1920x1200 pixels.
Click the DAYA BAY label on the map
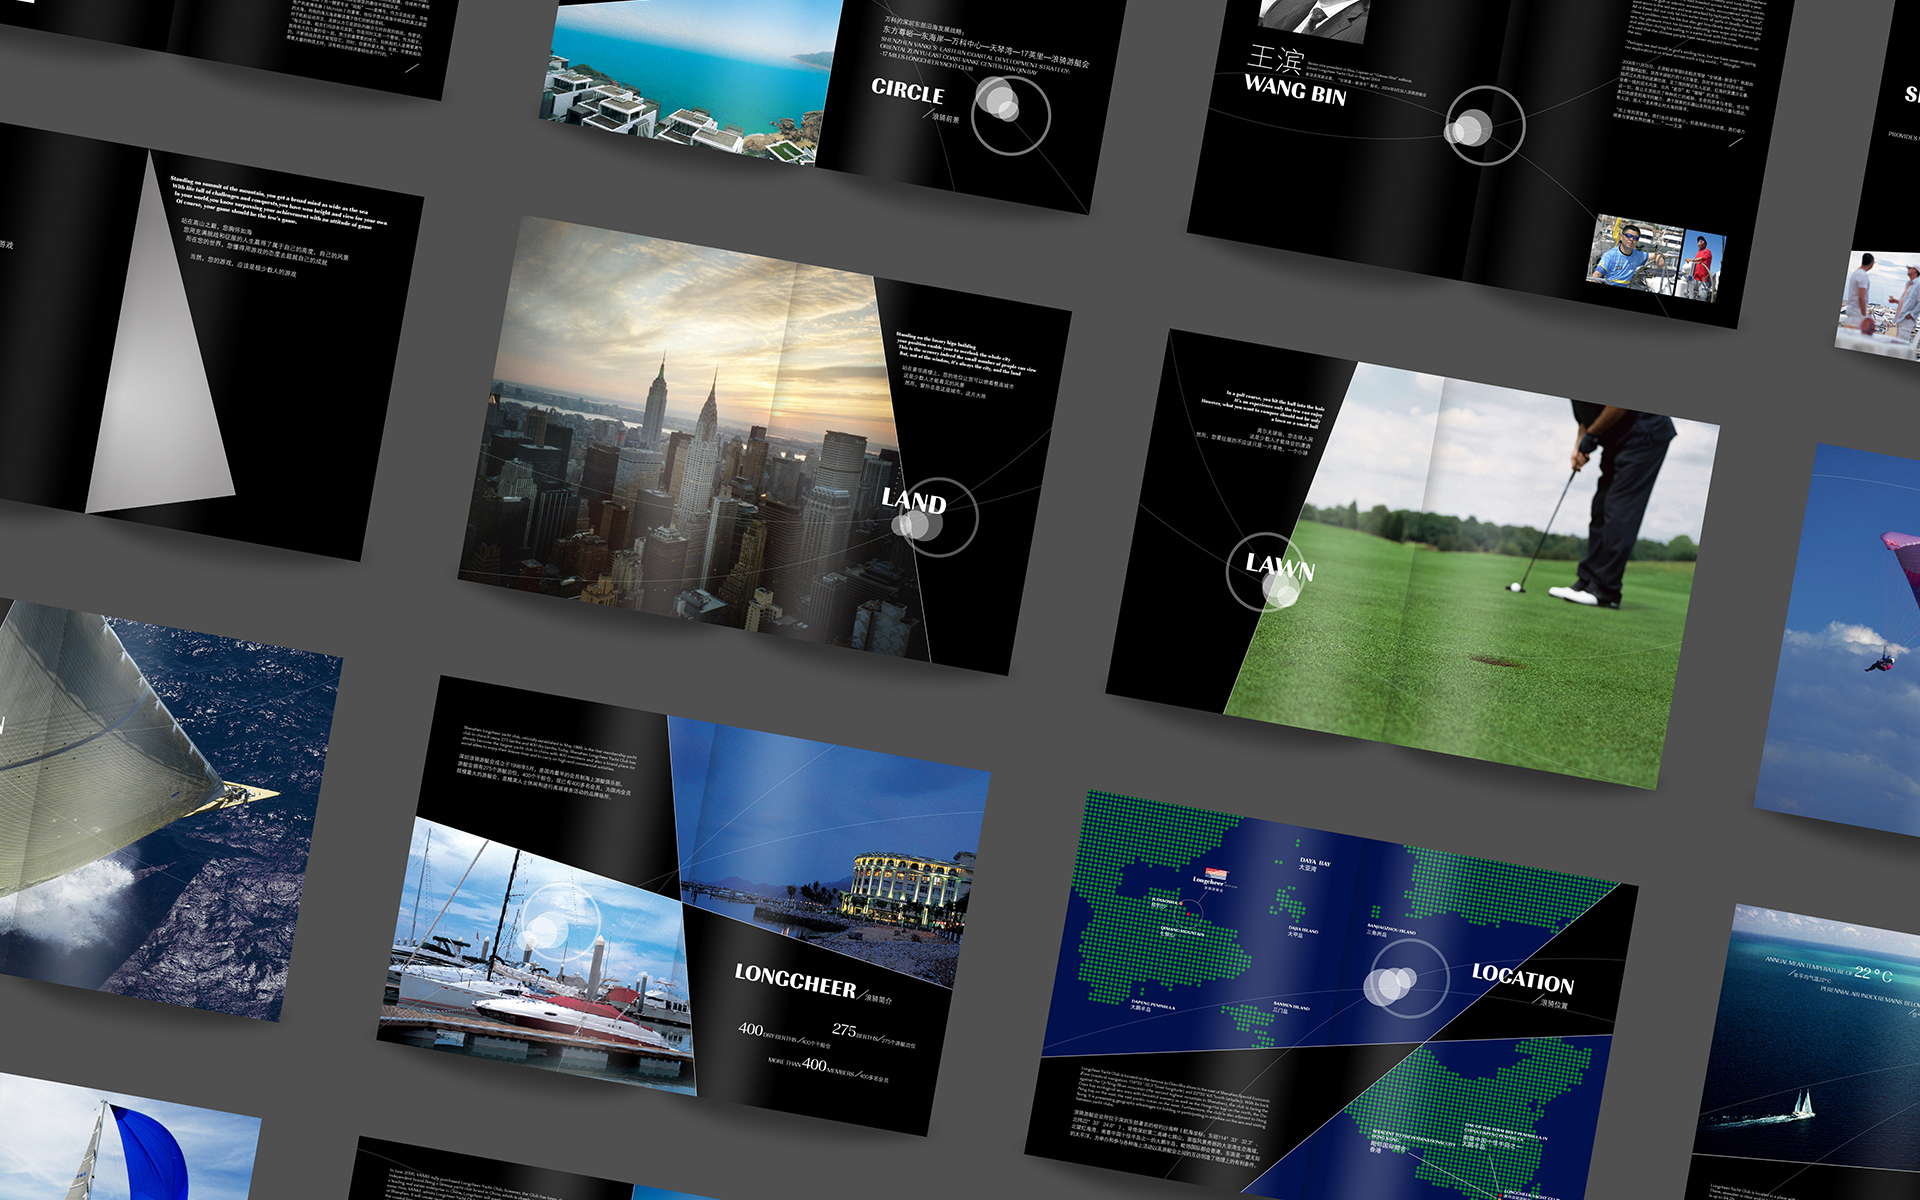pos(1314,860)
